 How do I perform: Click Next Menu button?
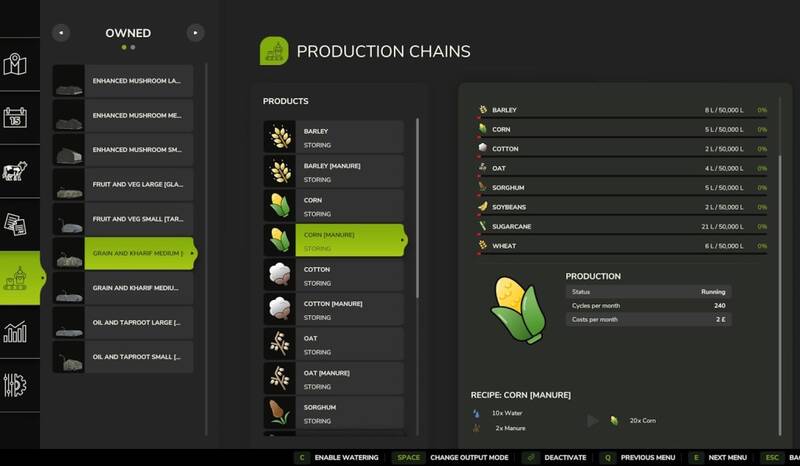click(718, 457)
